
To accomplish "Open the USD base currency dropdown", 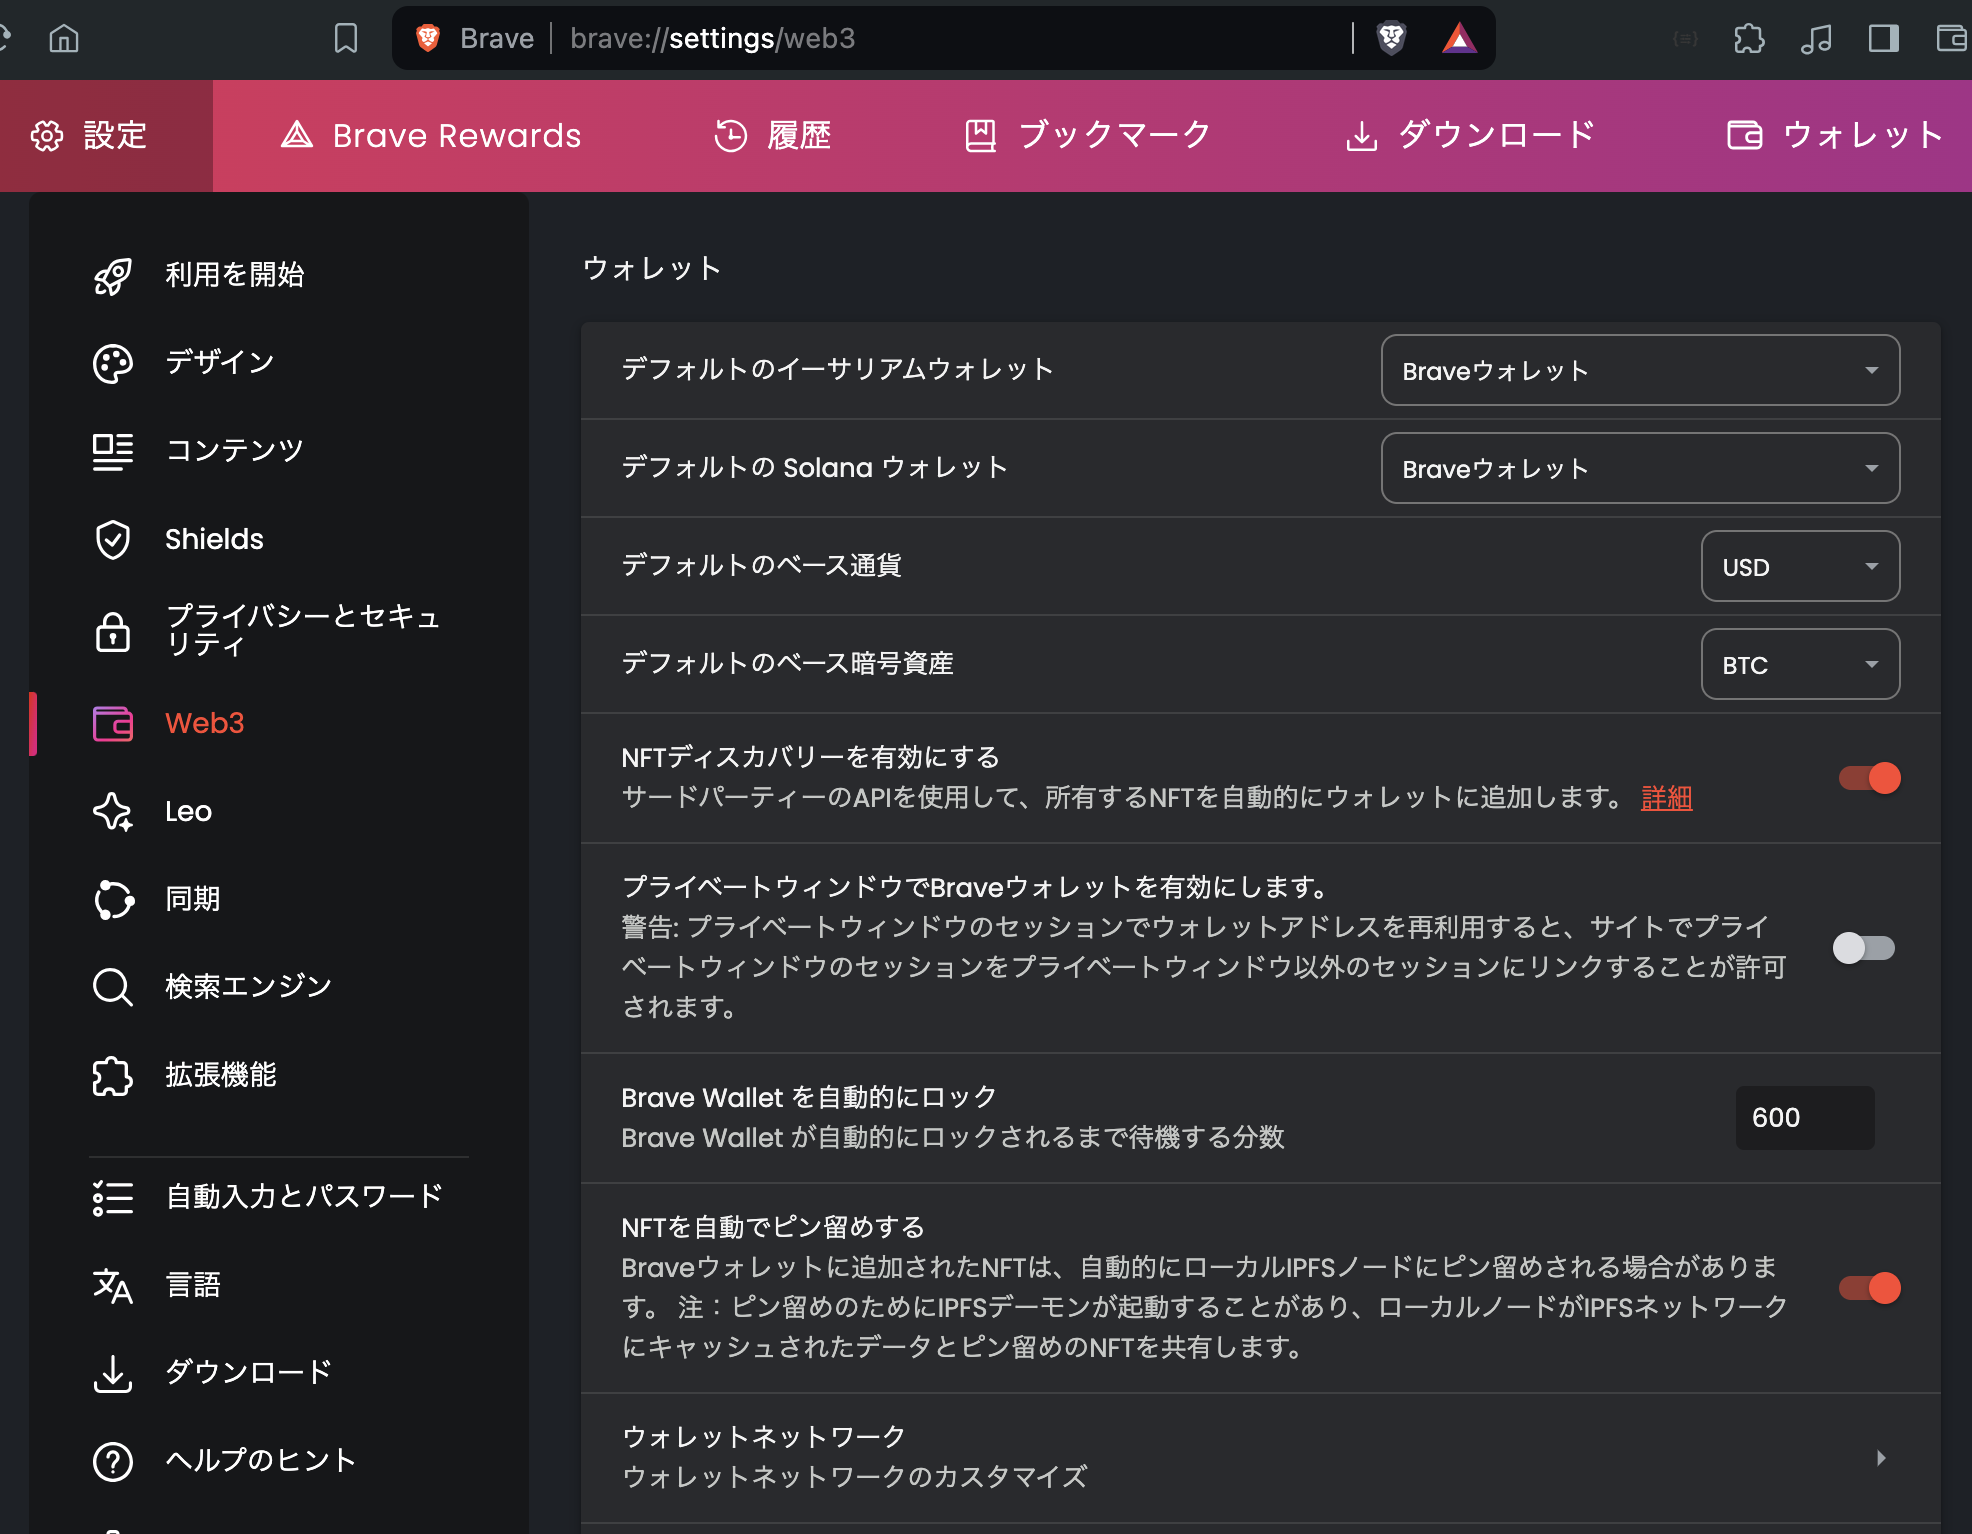I will click(x=1800, y=566).
